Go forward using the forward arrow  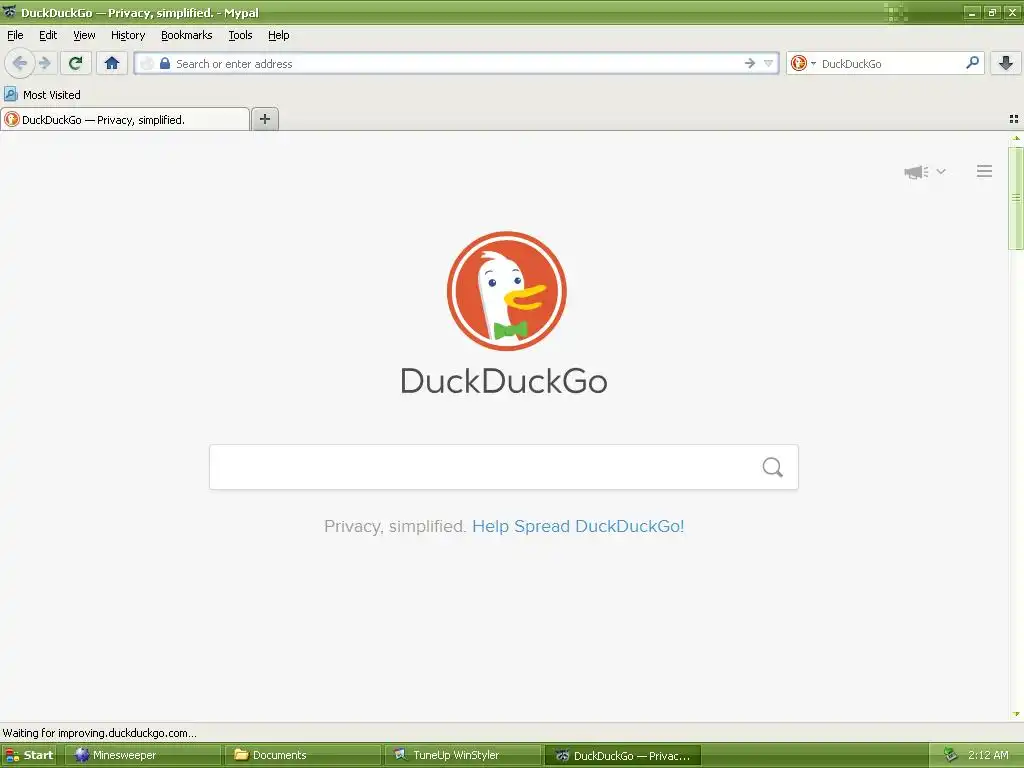44,63
